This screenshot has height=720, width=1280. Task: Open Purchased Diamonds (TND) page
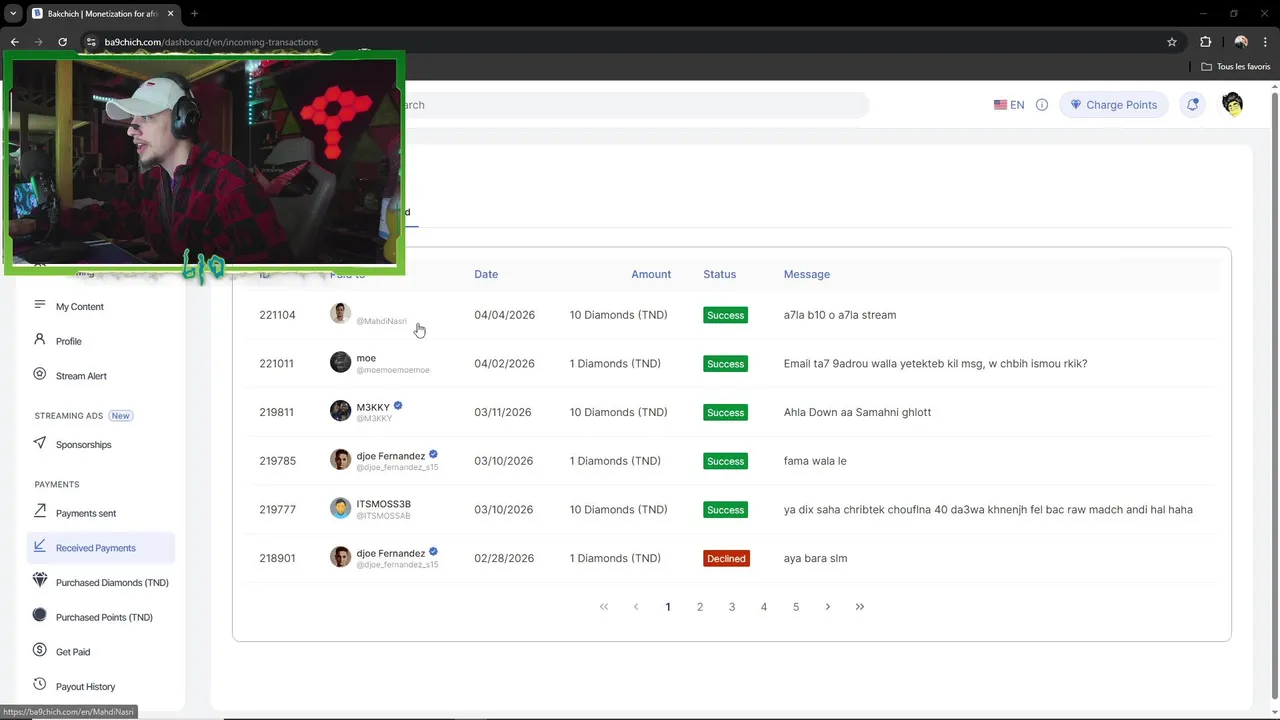(x=112, y=583)
